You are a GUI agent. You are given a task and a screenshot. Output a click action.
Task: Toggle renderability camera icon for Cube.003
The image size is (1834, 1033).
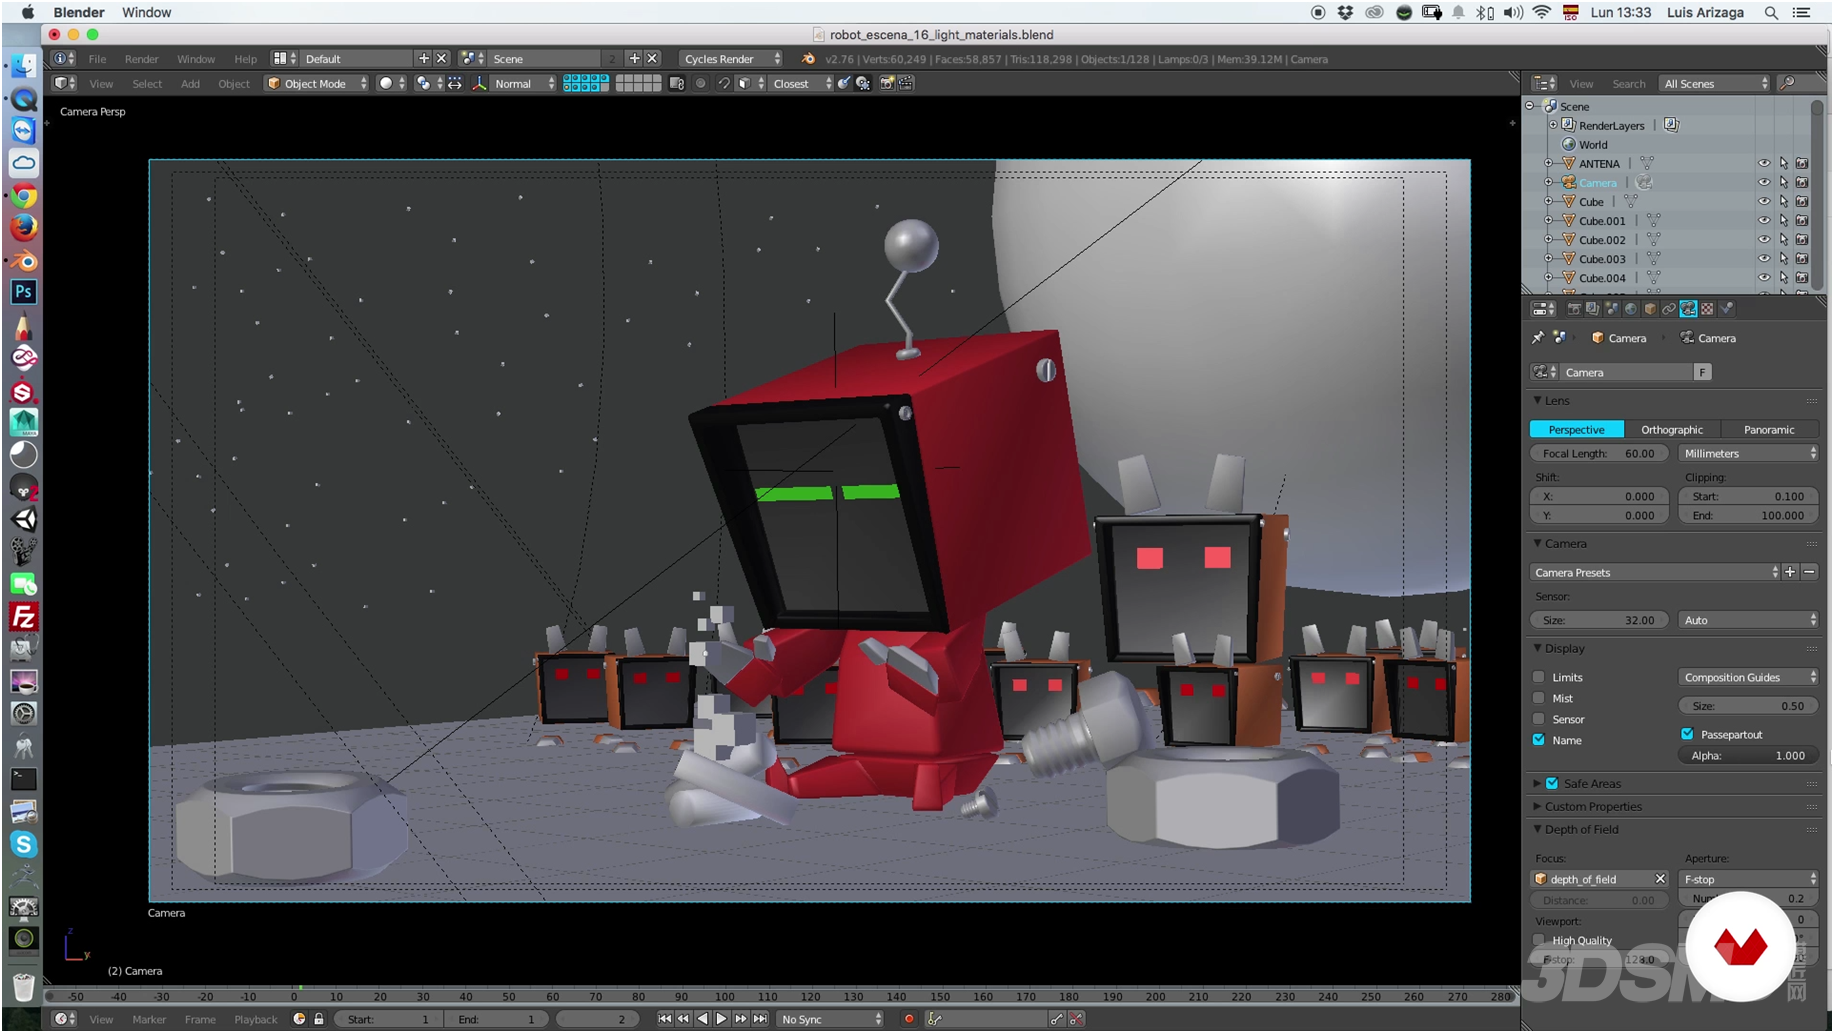1802,259
